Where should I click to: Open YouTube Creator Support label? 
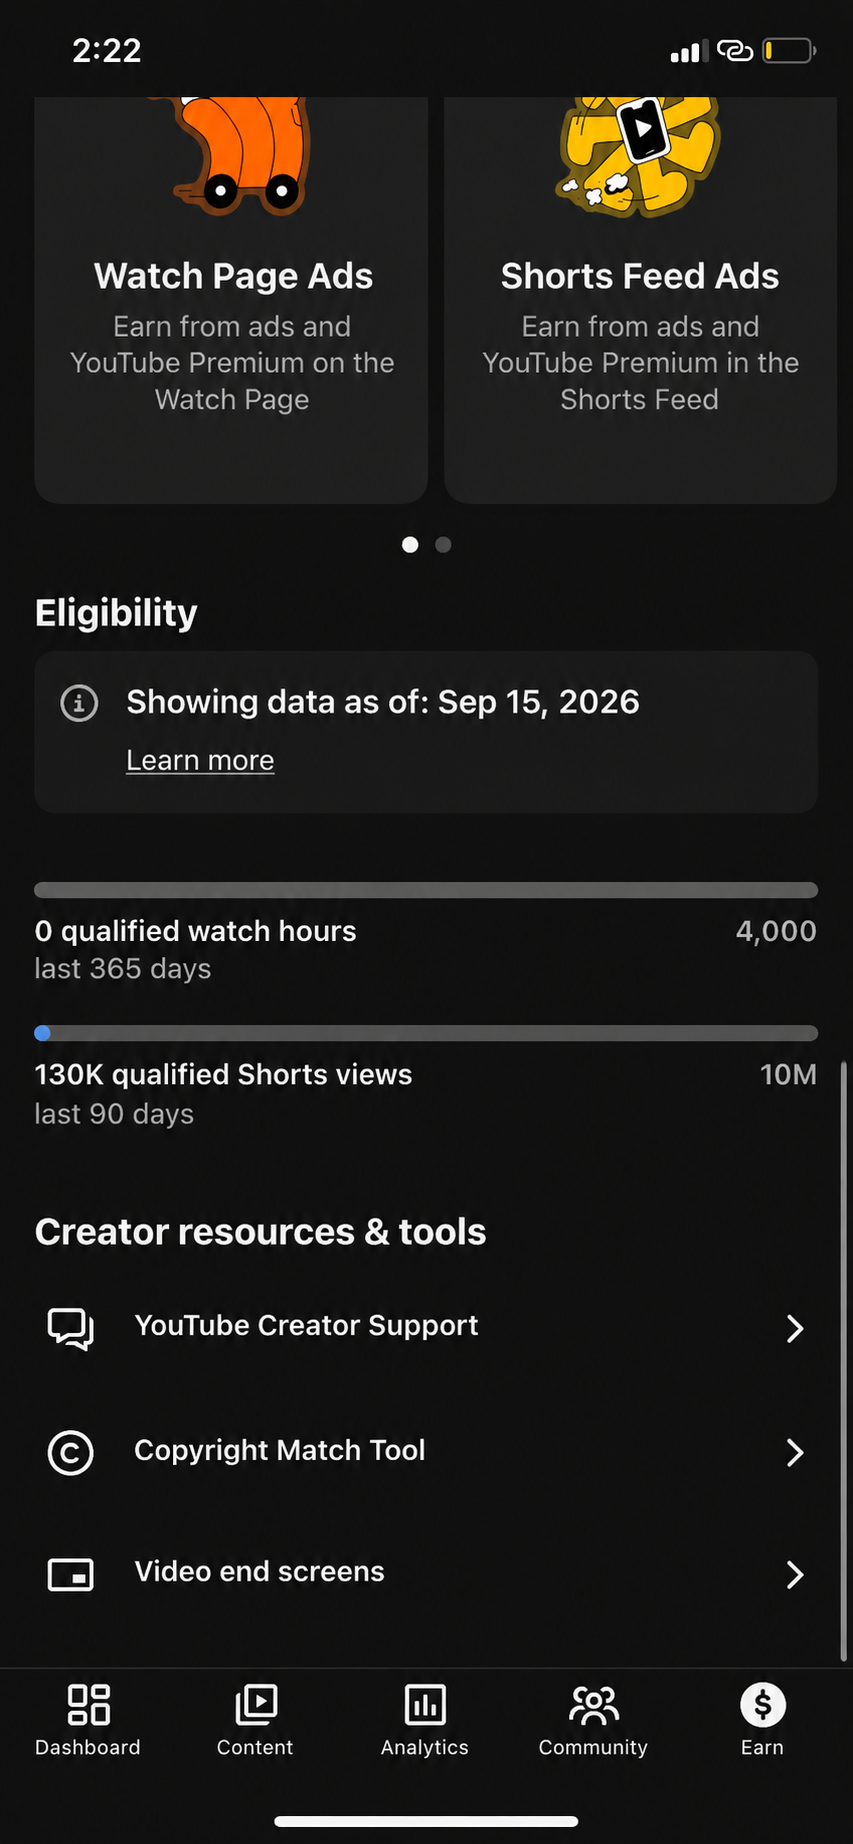click(x=306, y=1325)
